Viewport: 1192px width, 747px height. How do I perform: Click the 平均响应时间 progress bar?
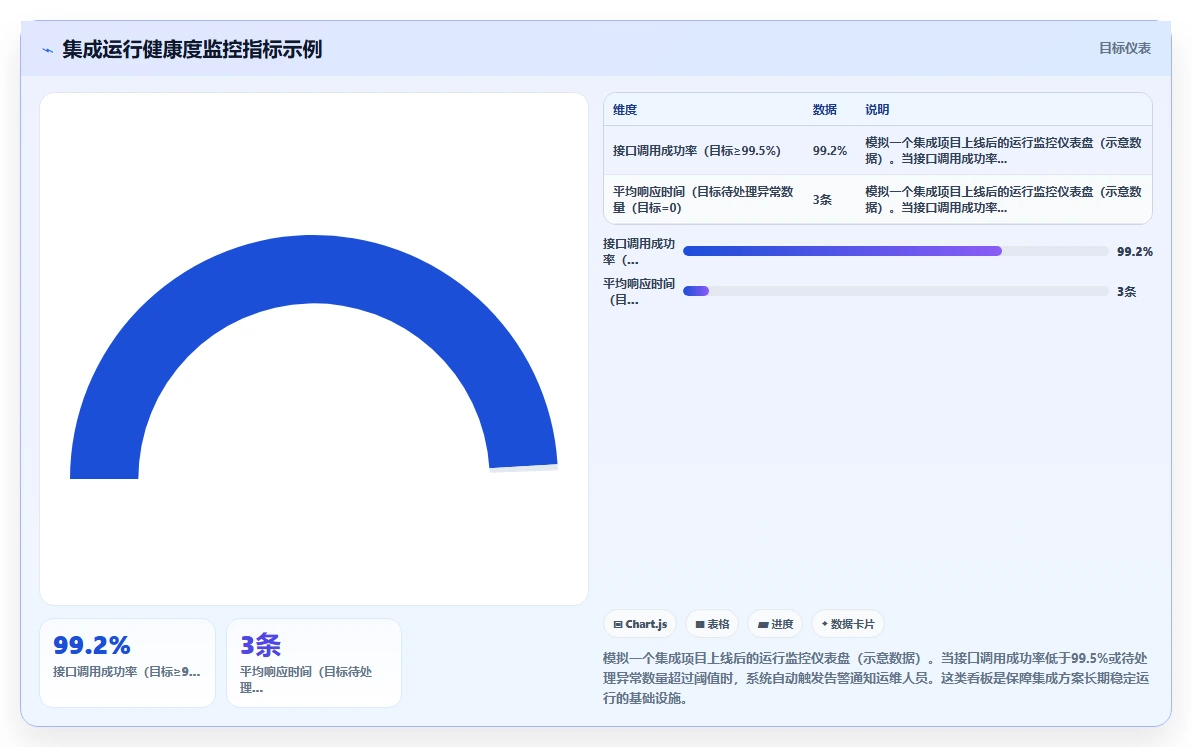(x=896, y=290)
